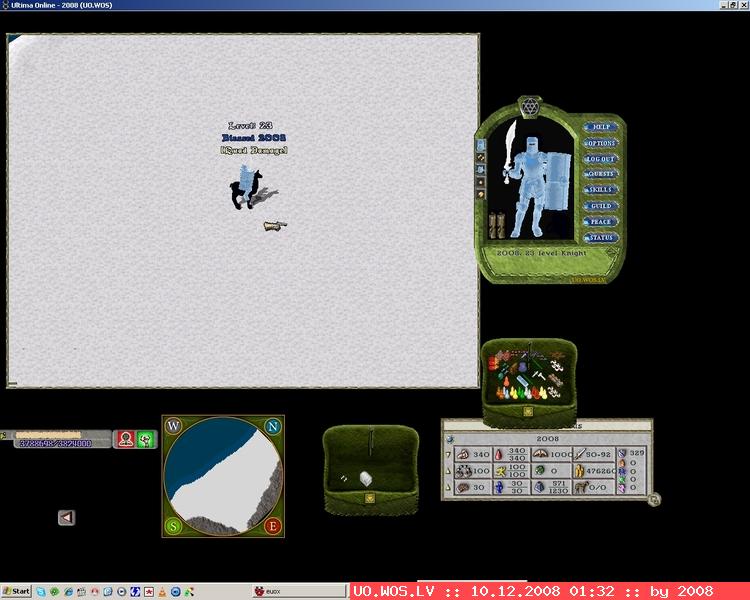The height and width of the screenshot is (600, 750).
Task: Click the party scroll pair at the paperdoll's bottom left
Action: [497, 226]
